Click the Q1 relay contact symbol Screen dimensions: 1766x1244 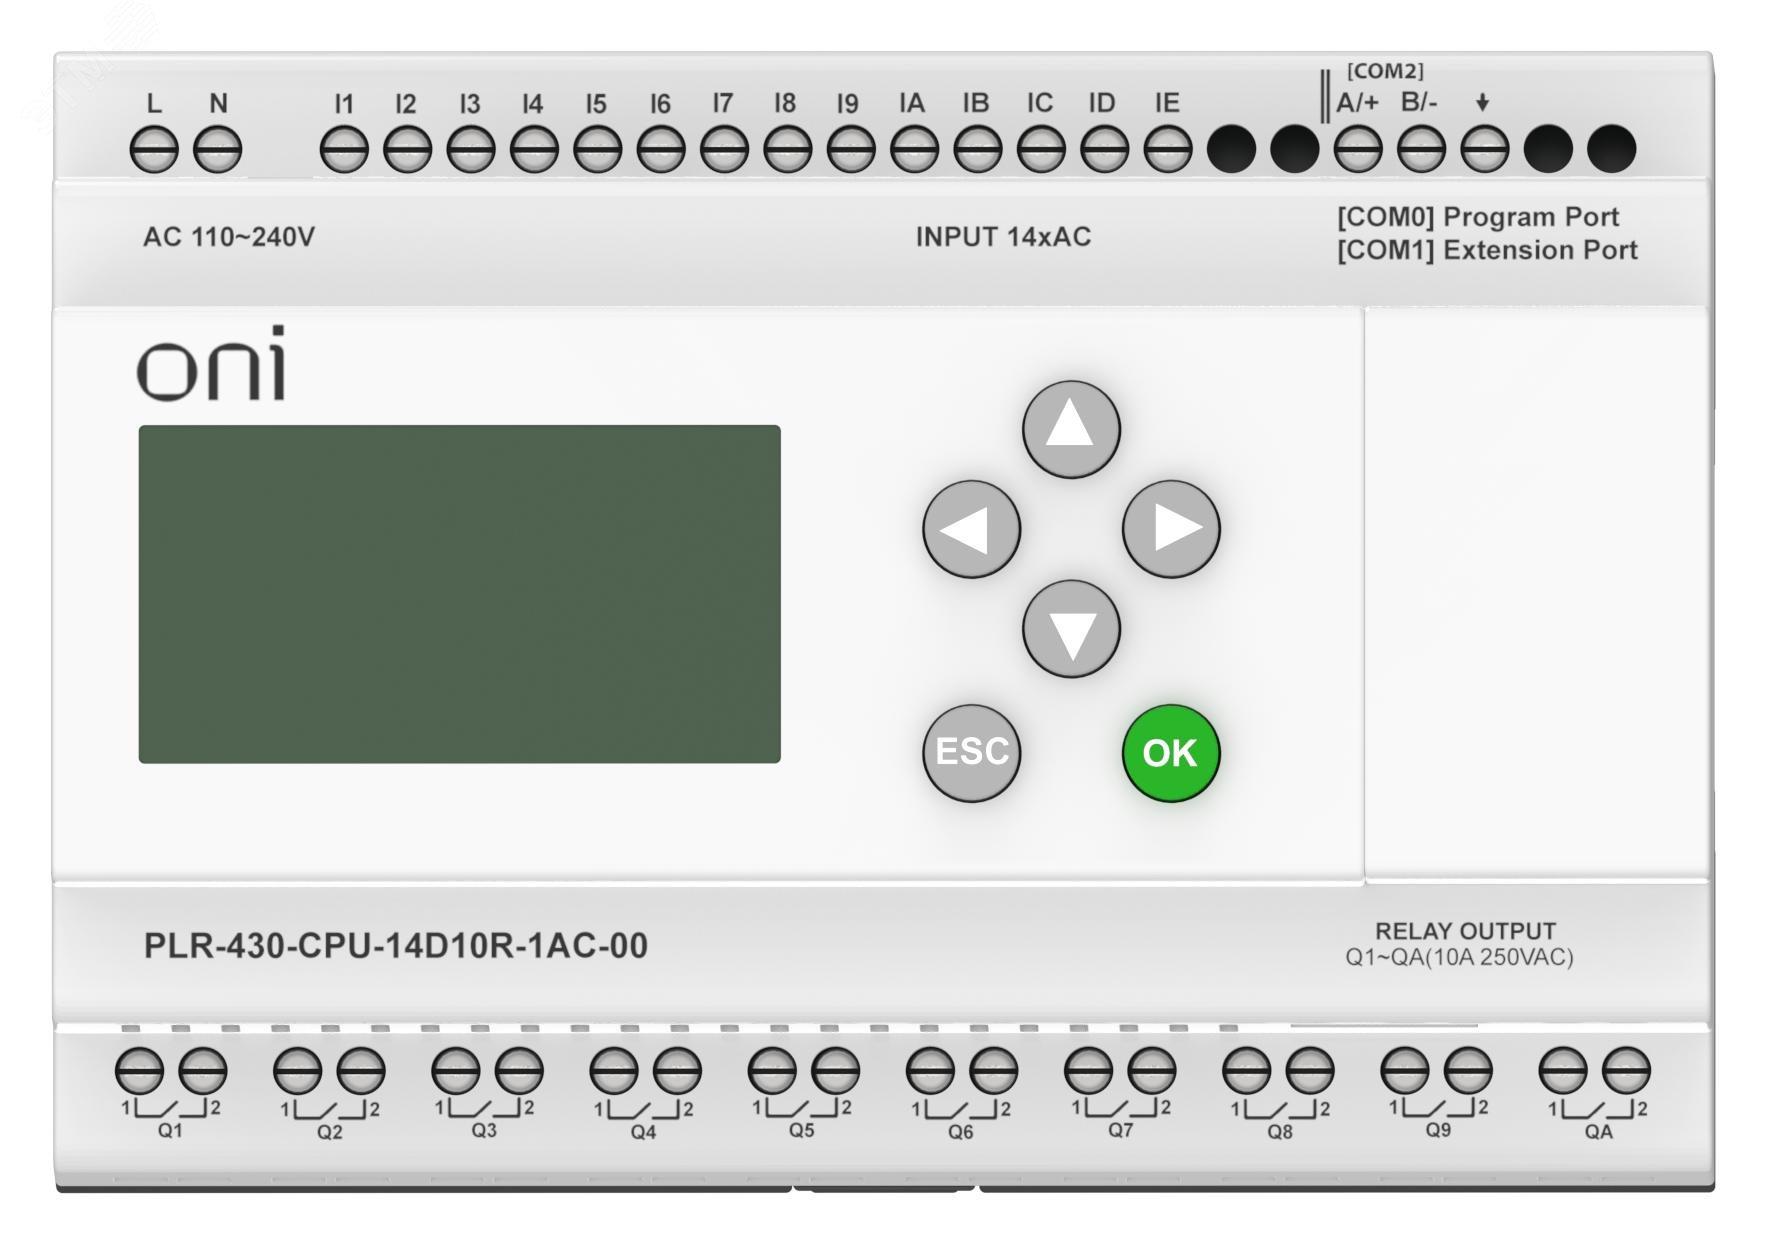coord(171,1110)
